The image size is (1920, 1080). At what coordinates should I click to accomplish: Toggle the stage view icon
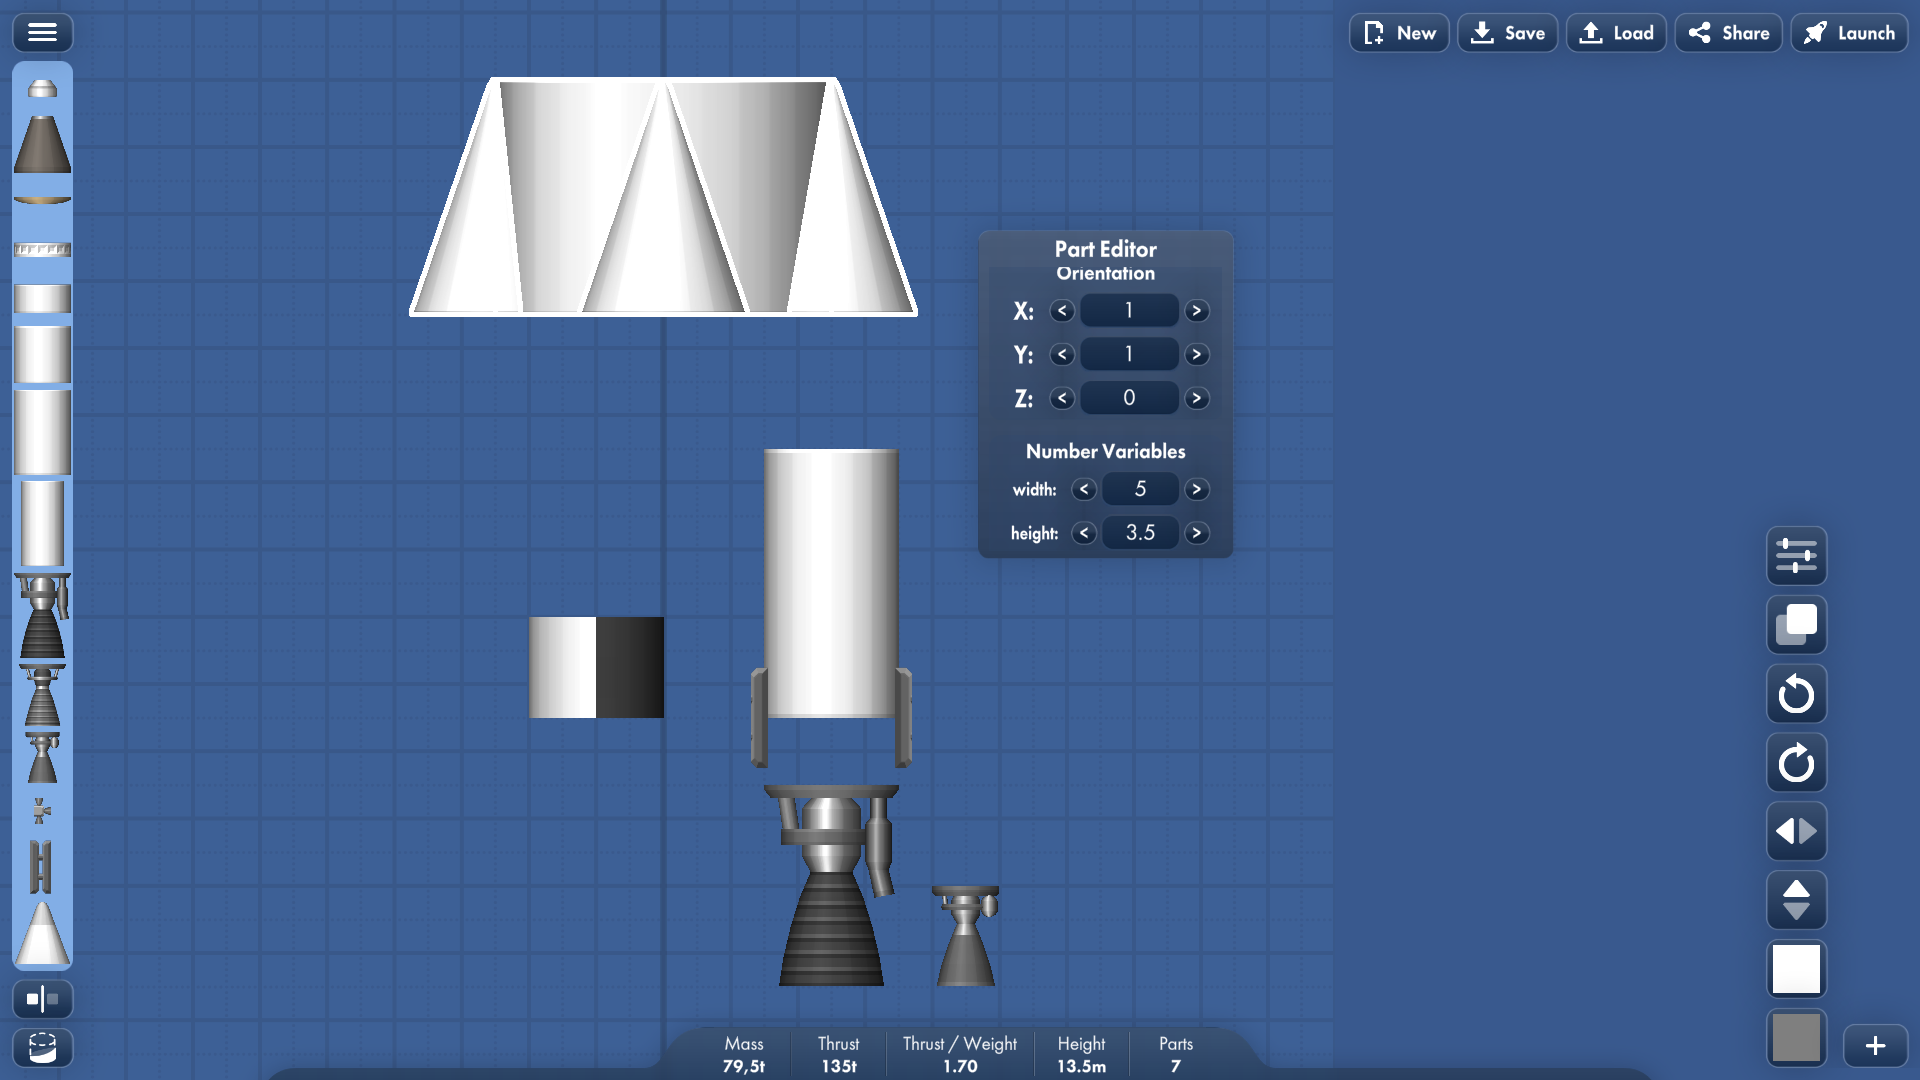click(42, 1048)
